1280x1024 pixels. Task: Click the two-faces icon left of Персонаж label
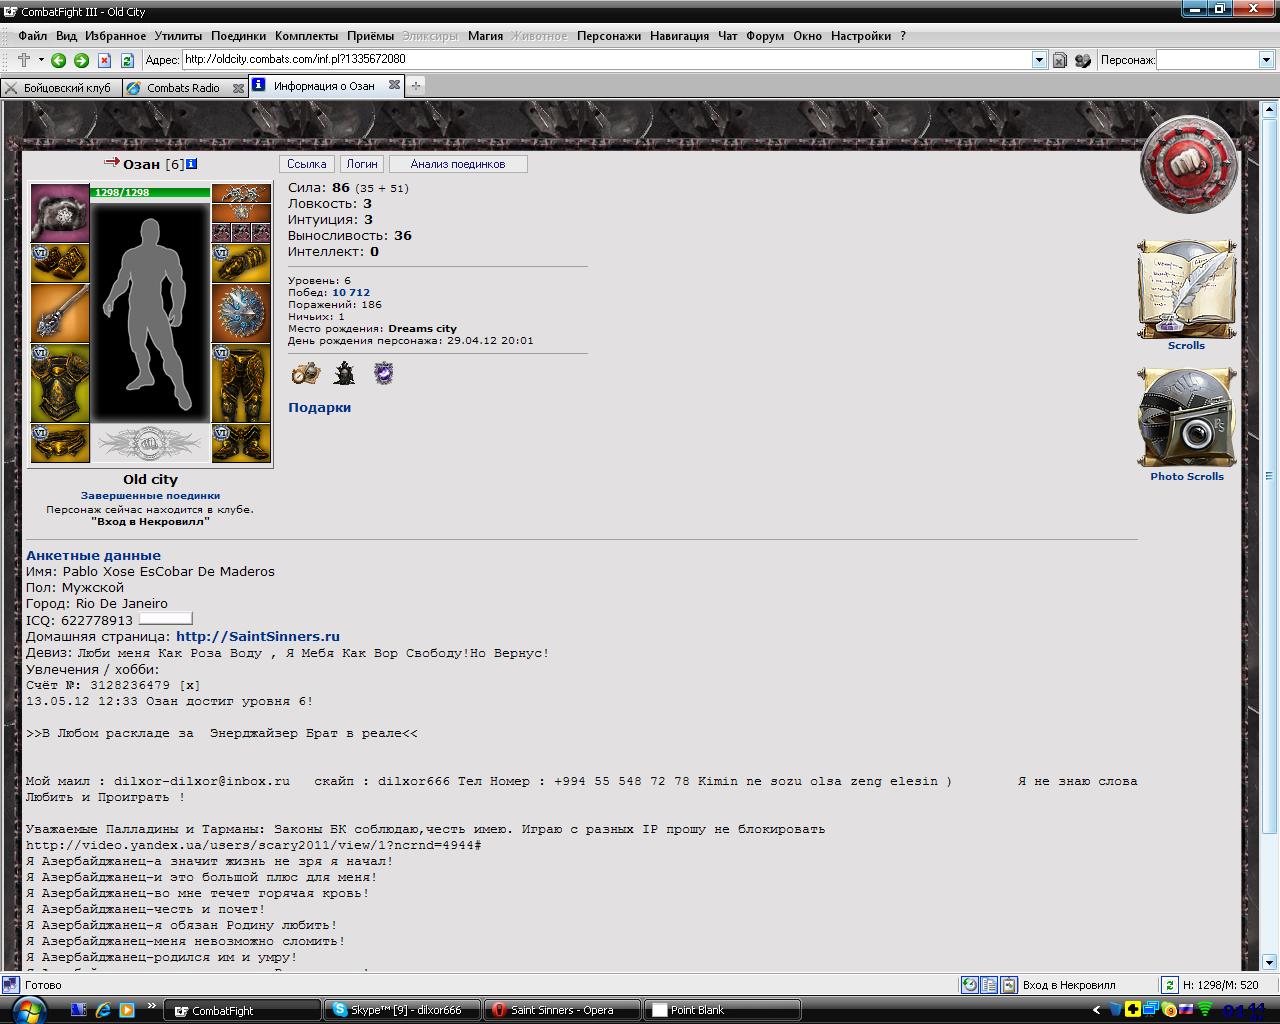click(1083, 60)
